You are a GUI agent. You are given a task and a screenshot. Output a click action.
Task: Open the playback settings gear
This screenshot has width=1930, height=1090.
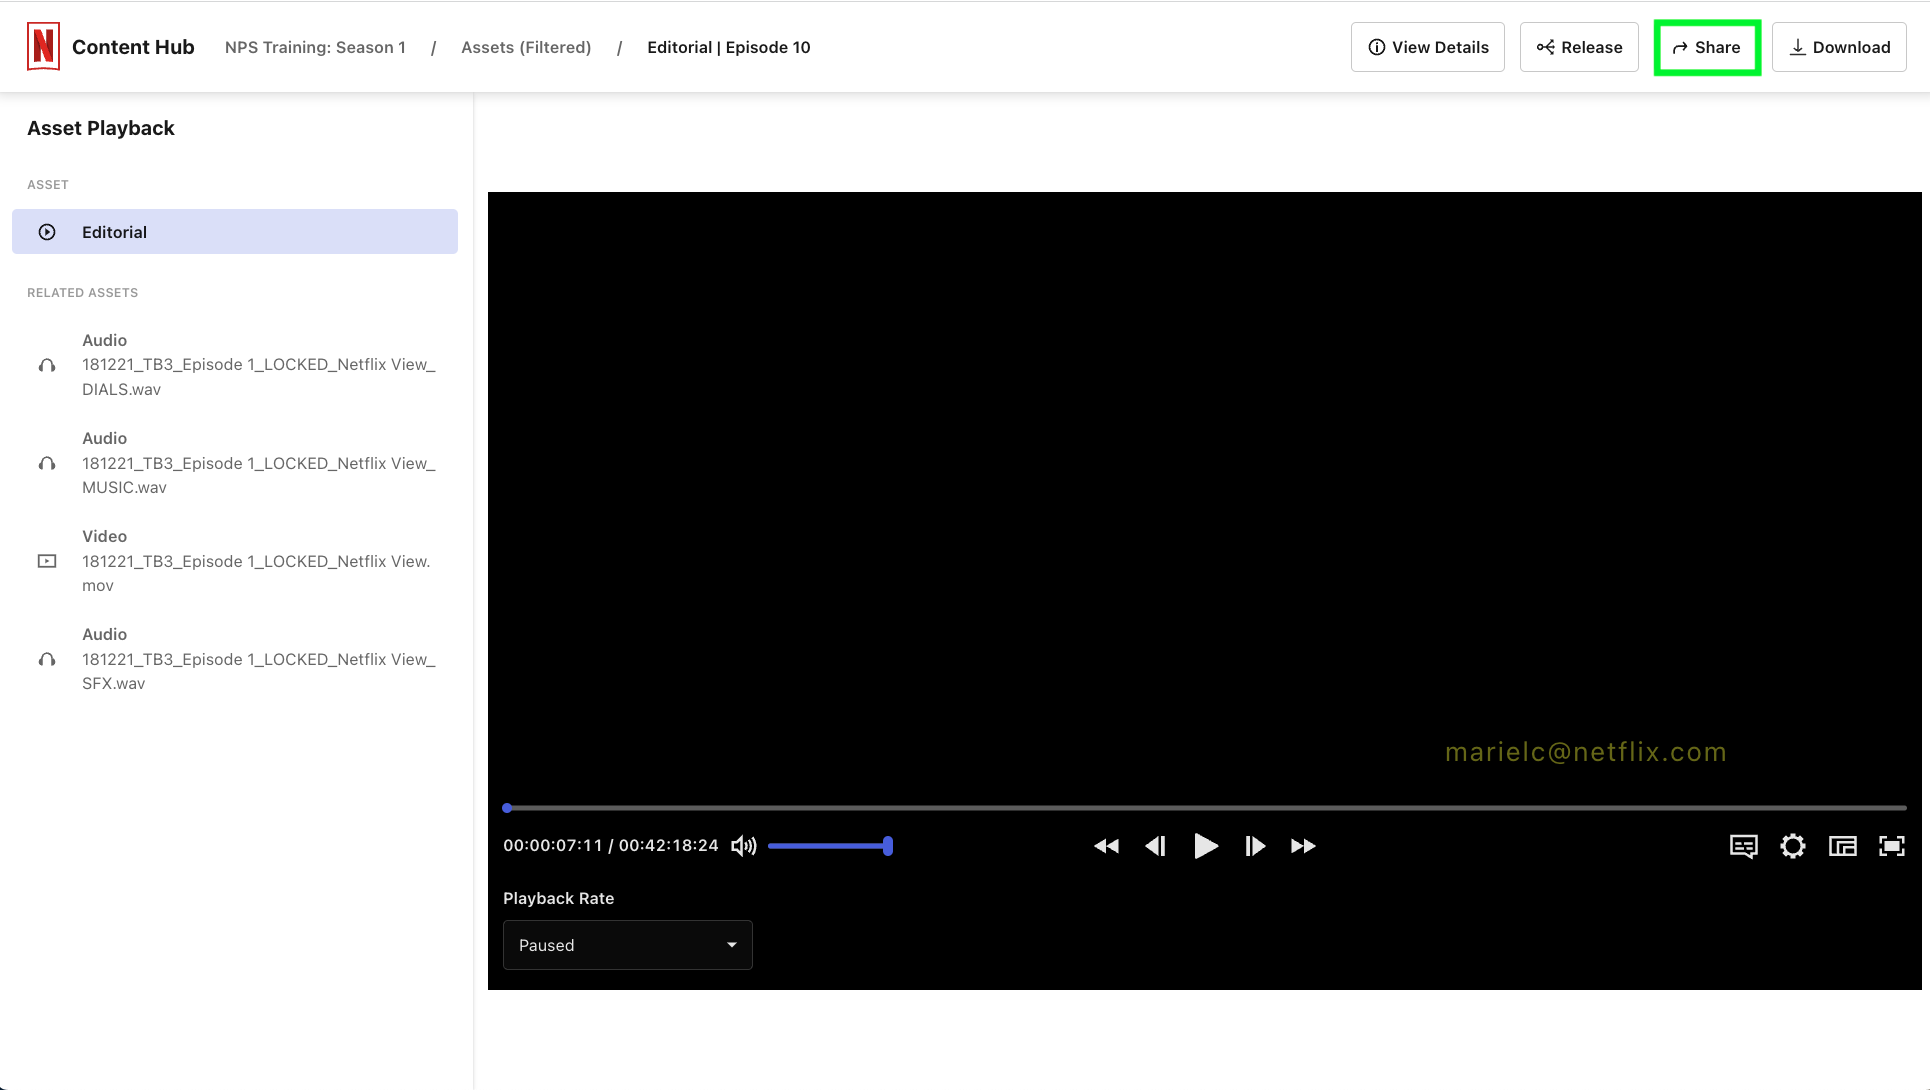[x=1793, y=845]
